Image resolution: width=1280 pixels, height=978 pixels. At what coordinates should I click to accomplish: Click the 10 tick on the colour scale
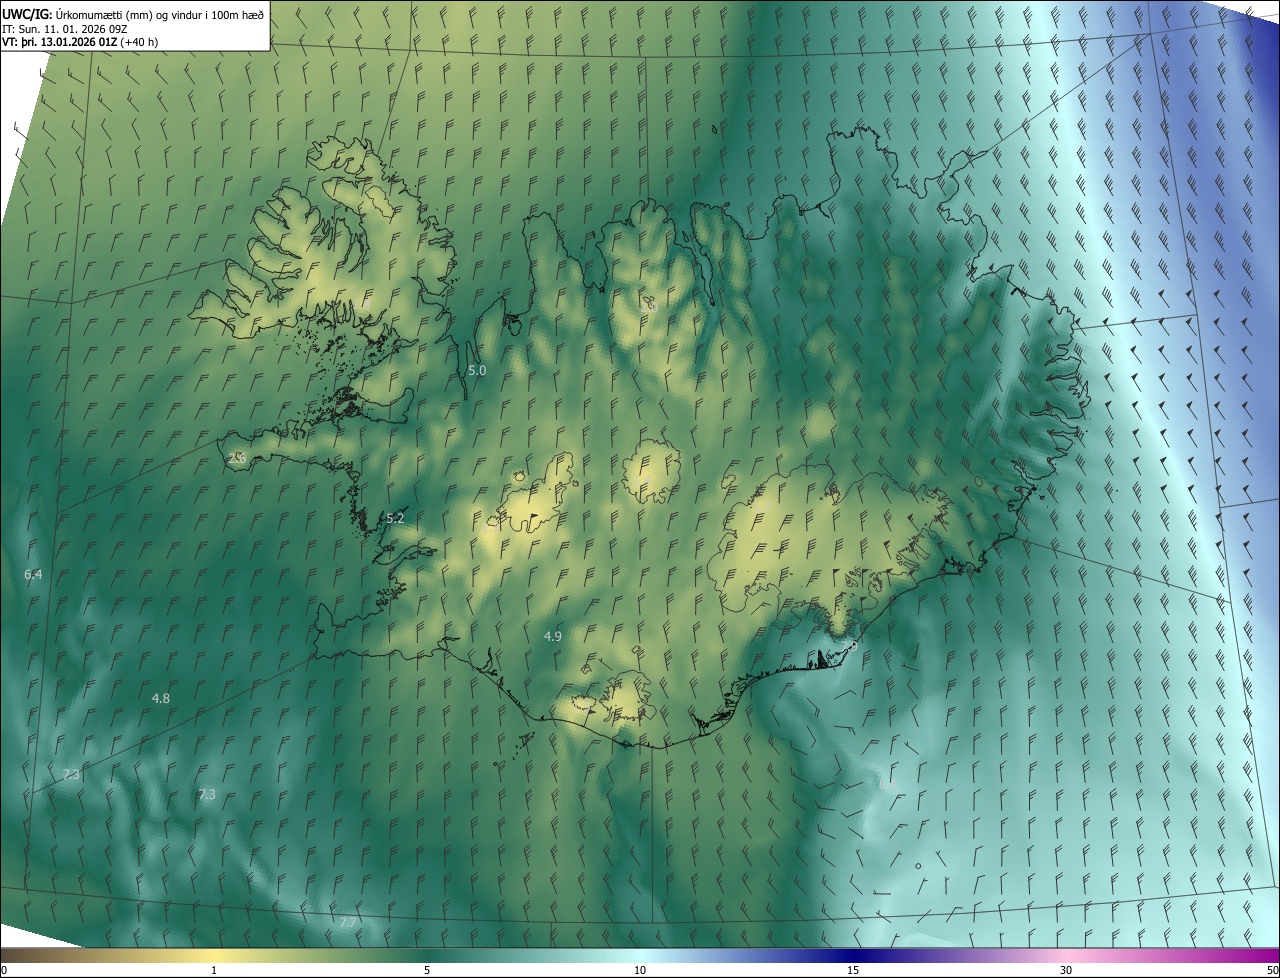(x=640, y=970)
